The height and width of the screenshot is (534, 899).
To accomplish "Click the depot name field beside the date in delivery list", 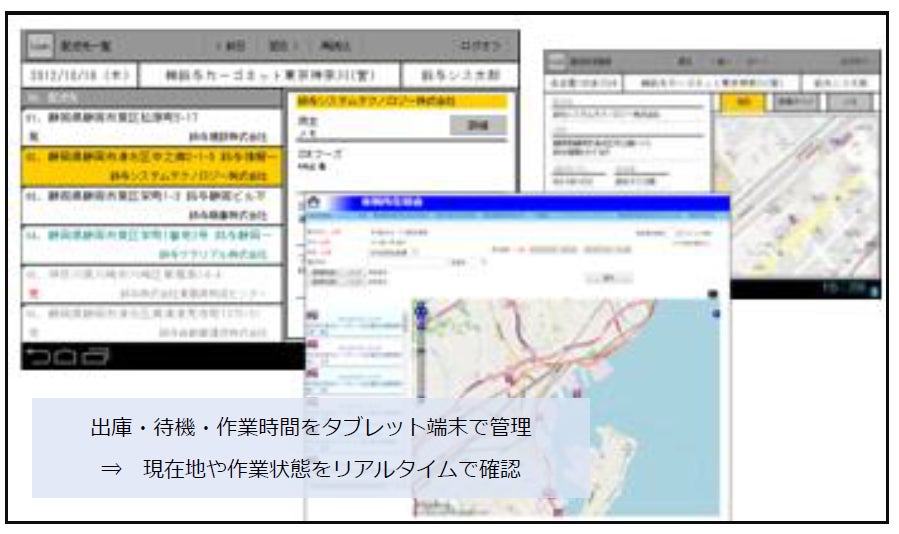I will click(269, 75).
